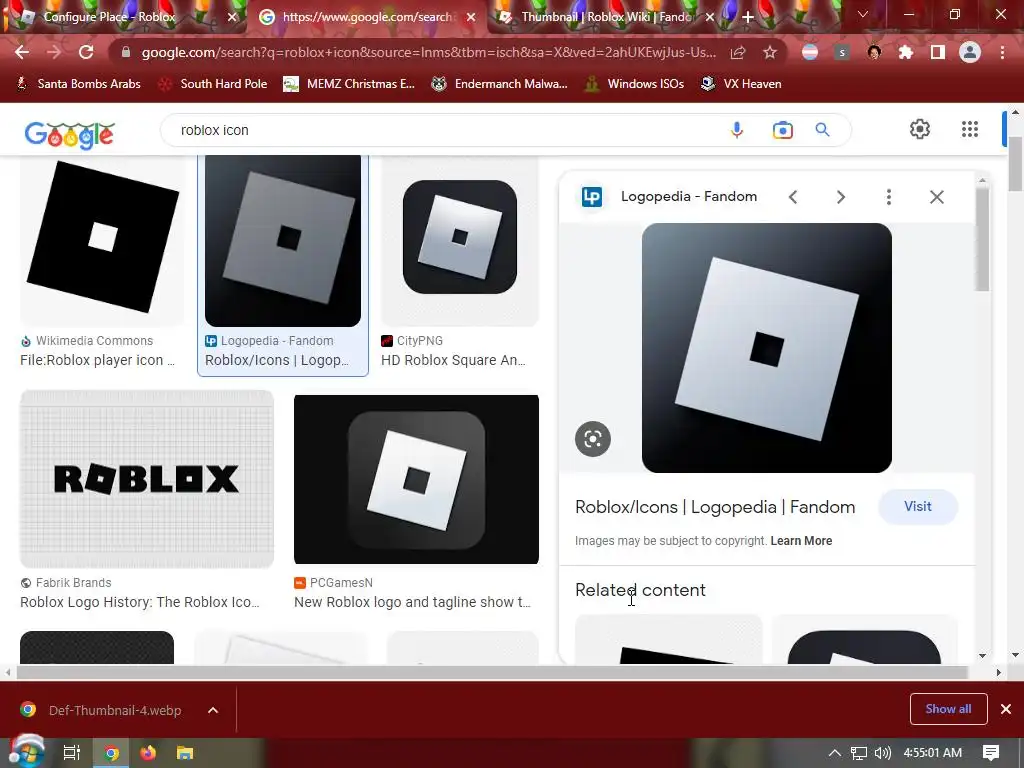Open the Google apps grid

click(970, 129)
